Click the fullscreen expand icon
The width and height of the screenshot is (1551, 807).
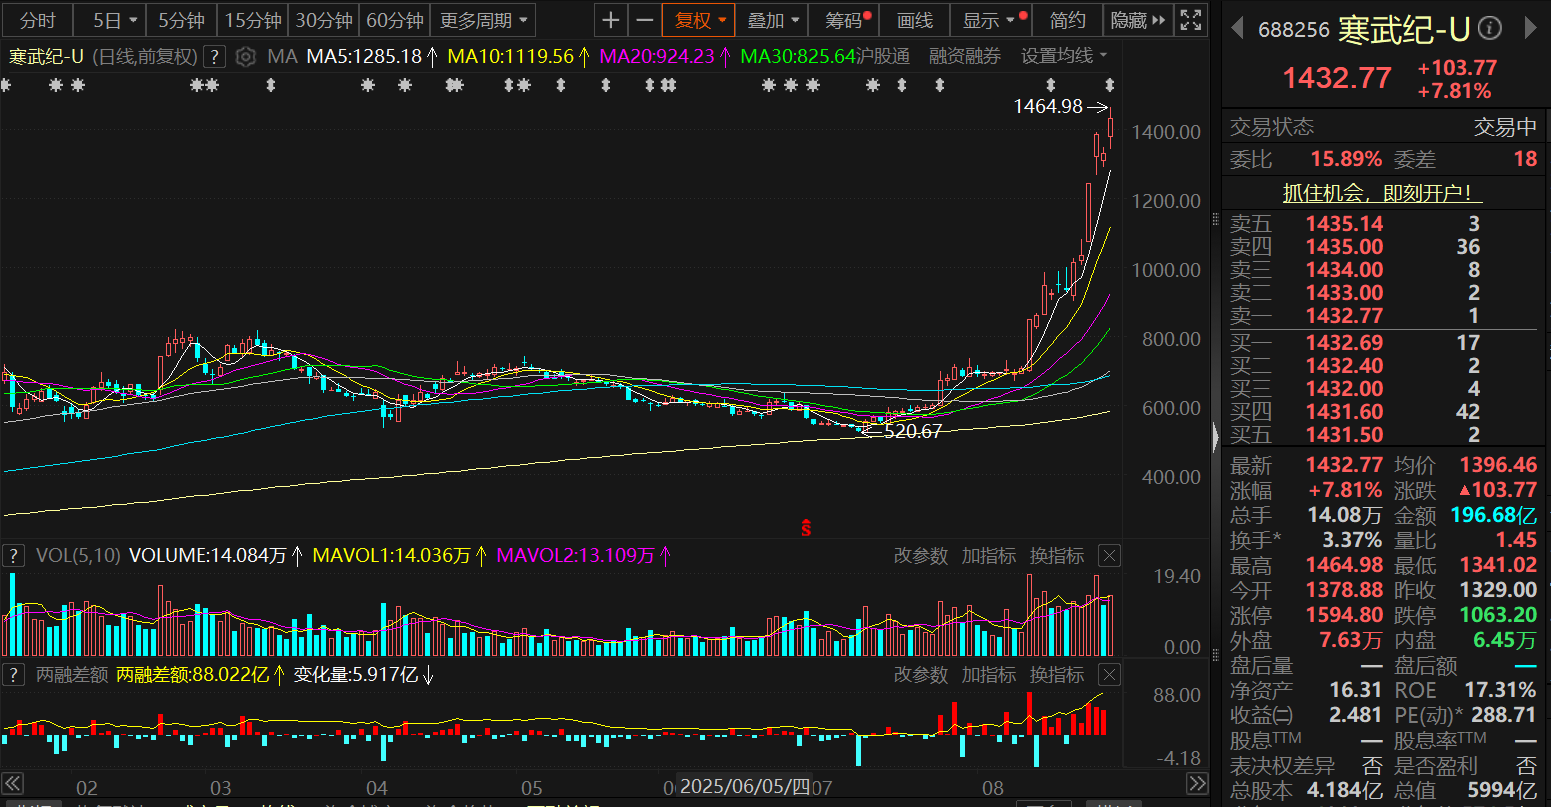pos(1190,20)
